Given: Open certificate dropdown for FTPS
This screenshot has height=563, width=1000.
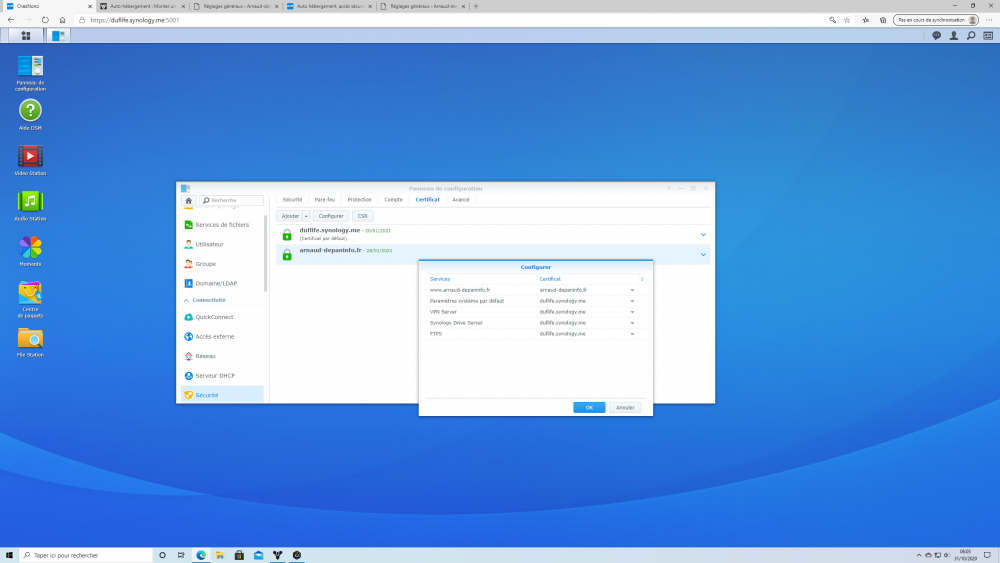Looking at the screenshot, I should pos(632,334).
